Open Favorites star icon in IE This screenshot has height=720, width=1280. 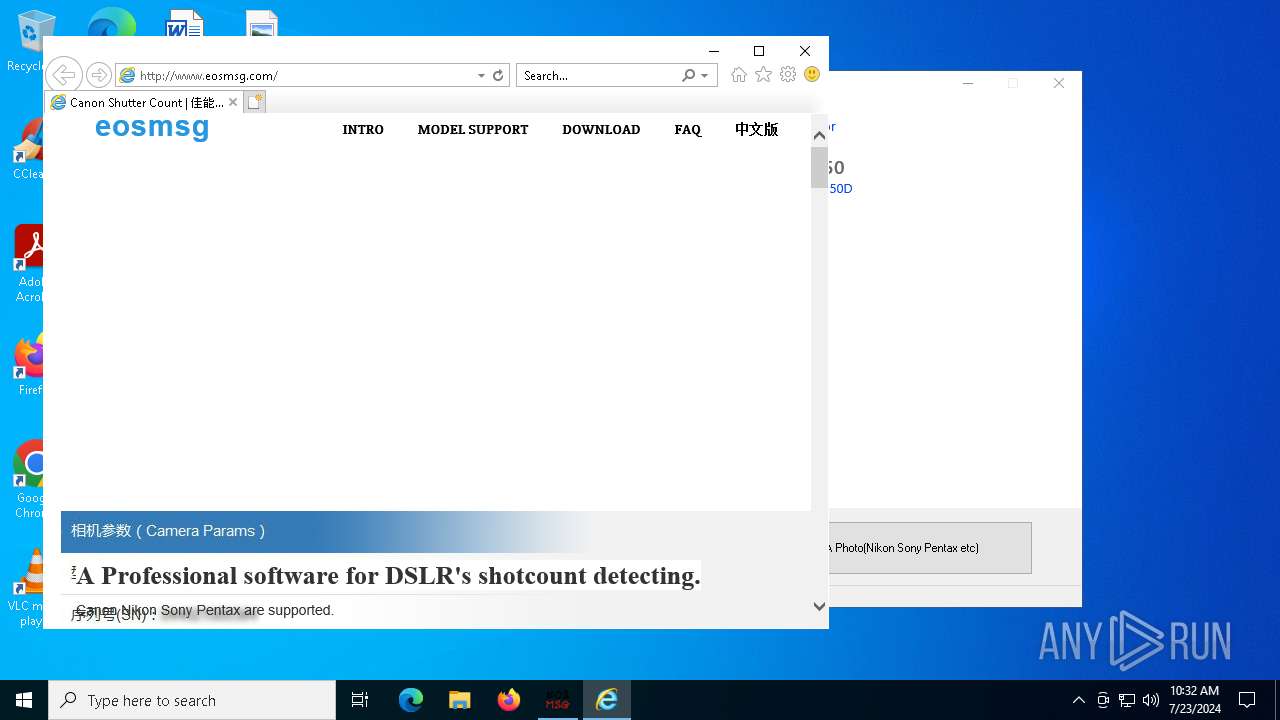tap(763, 75)
